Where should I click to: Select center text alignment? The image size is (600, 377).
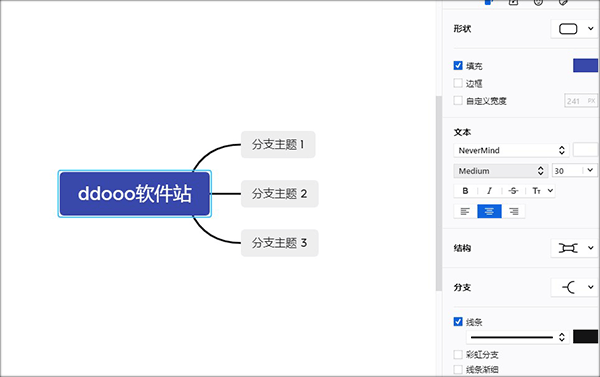(489, 211)
